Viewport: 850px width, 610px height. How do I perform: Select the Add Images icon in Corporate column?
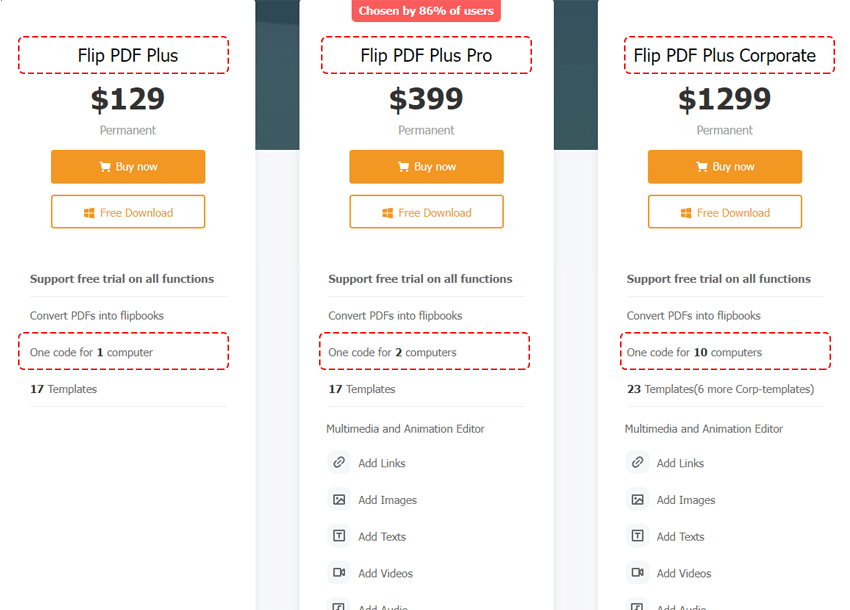[x=637, y=500]
